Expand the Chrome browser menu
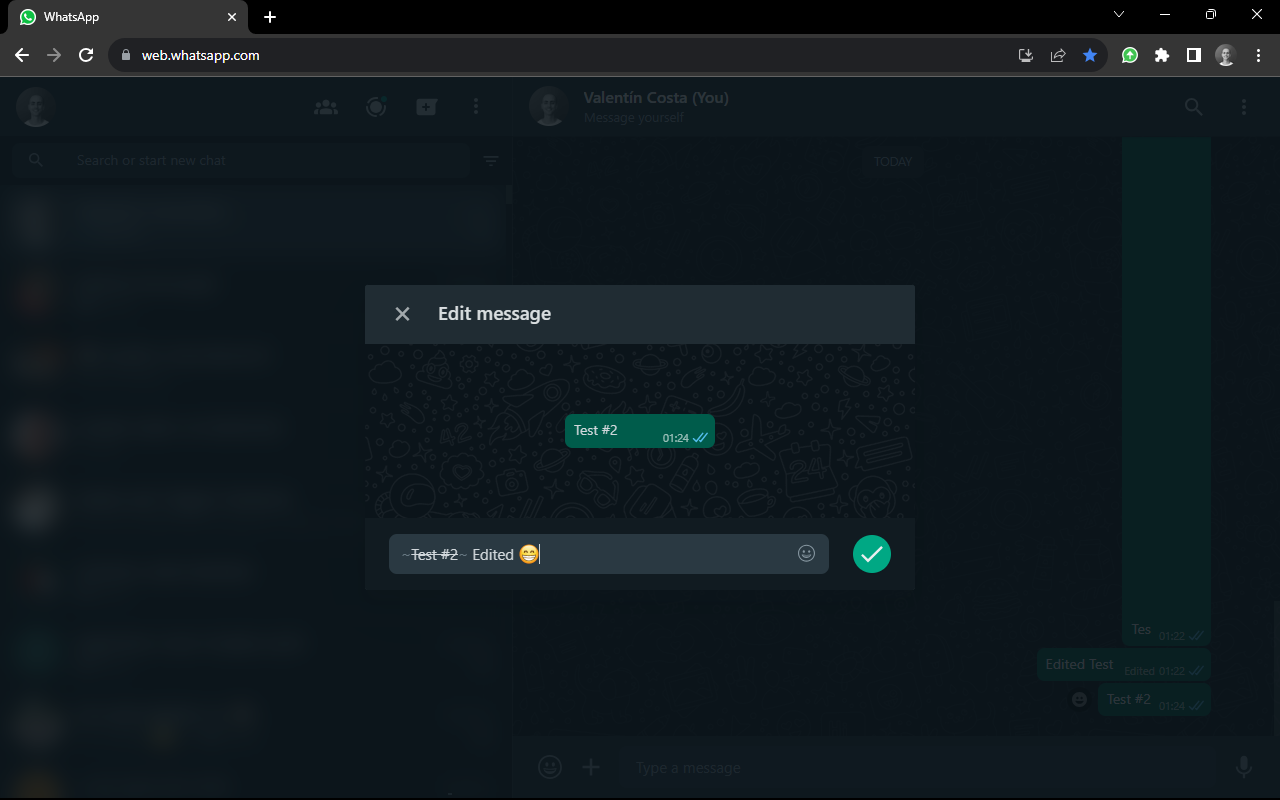This screenshot has height=800, width=1280. (x=1258, y=55)
